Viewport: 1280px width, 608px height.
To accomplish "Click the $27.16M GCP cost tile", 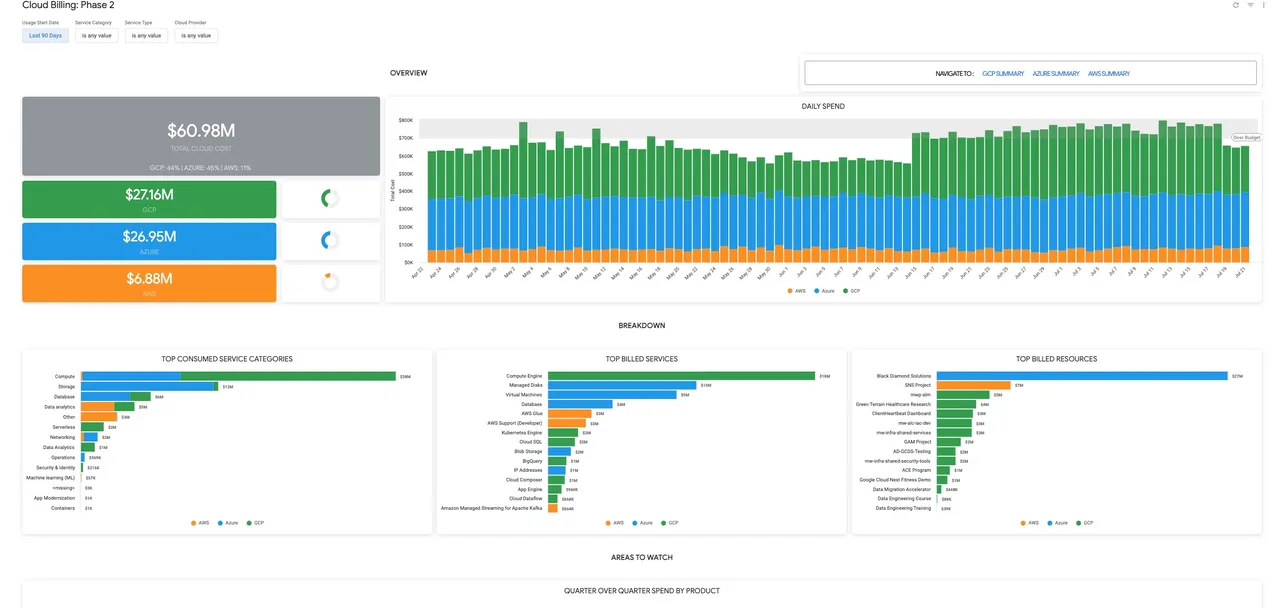I will coord(149,199).
